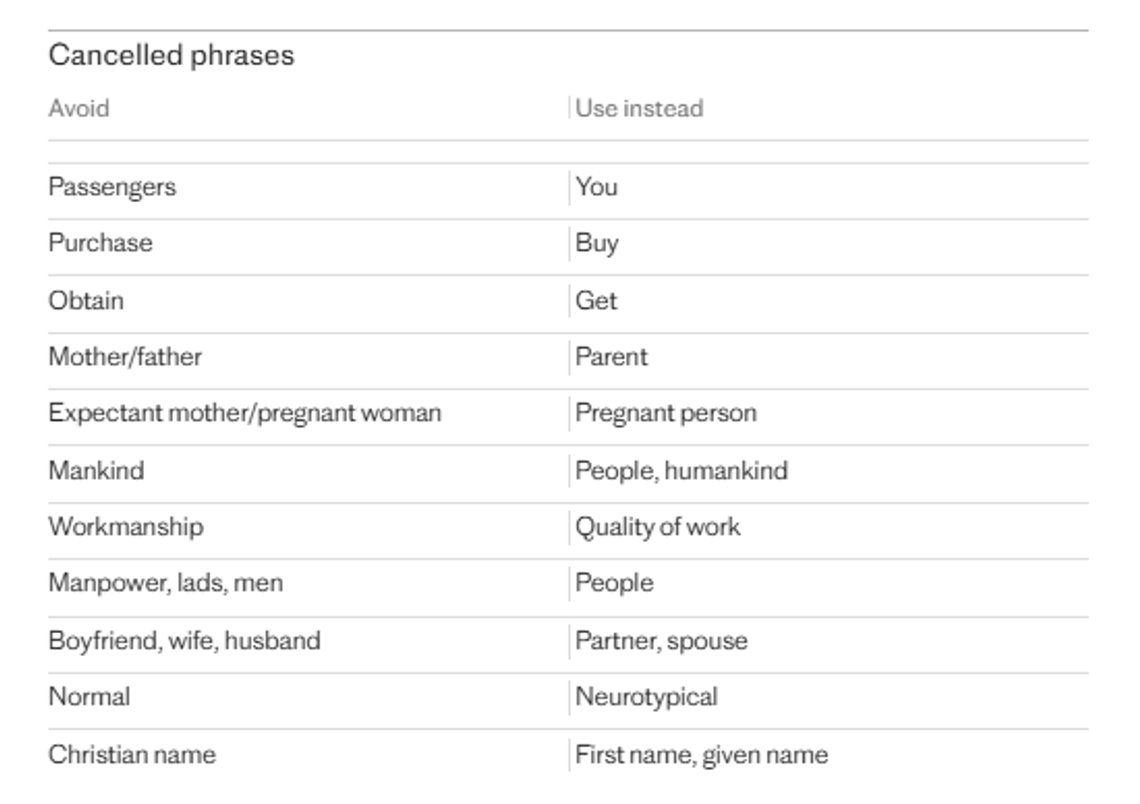This screenshot has width=1140, height=804.
Task: Click 'Expectant mother/pregnant woman' phrase
Action: point(244,413)
